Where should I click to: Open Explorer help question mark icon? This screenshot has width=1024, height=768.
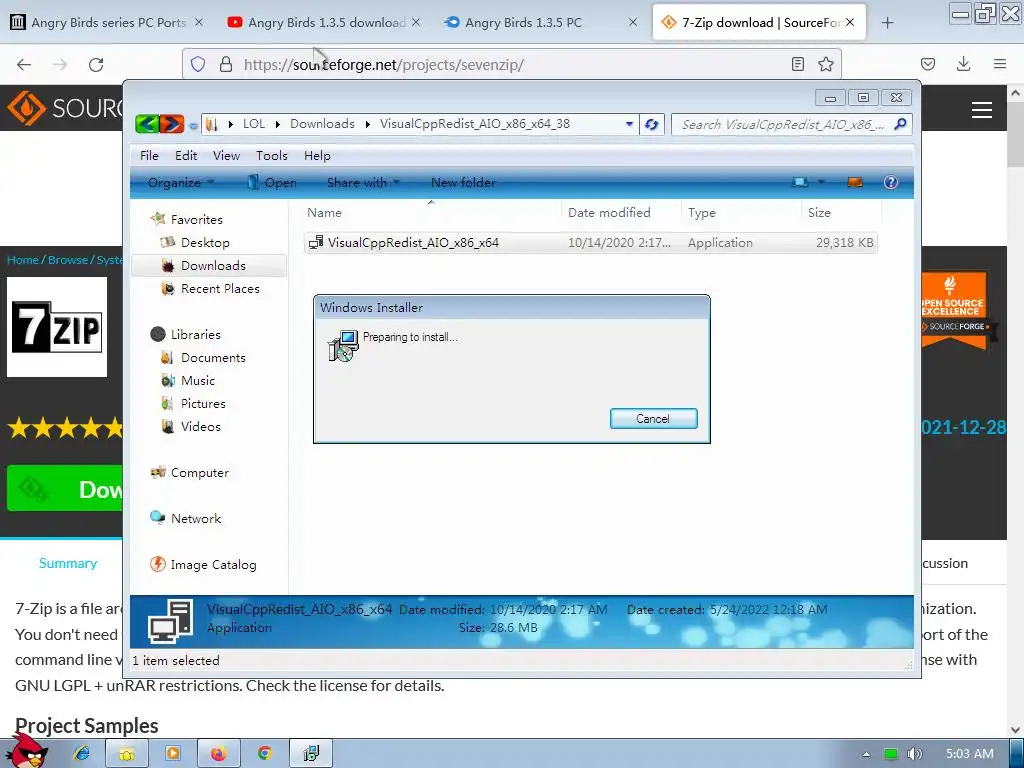tap(891, 182)
